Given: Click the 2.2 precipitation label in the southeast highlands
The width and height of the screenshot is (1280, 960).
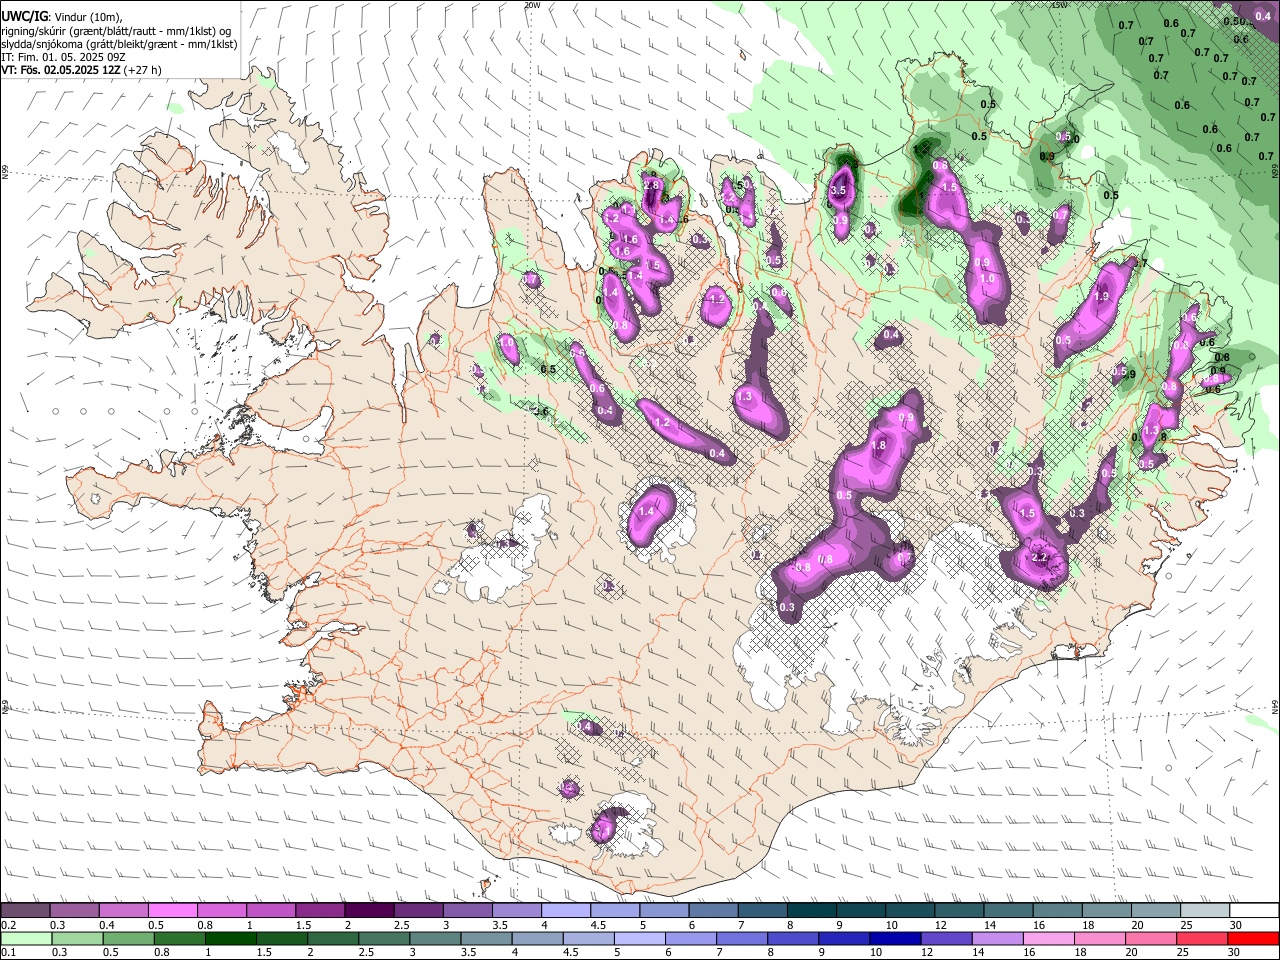Looking at the screenshot, I should pos(1039,557).
